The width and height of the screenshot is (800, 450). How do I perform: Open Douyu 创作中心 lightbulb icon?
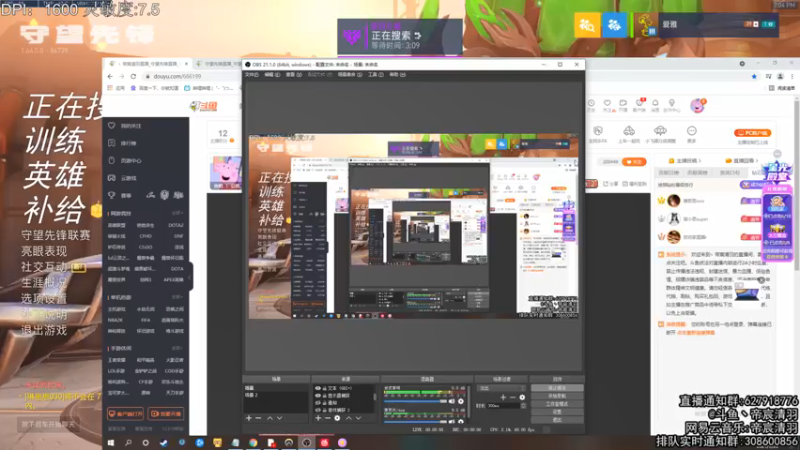[x=672, y=103]
